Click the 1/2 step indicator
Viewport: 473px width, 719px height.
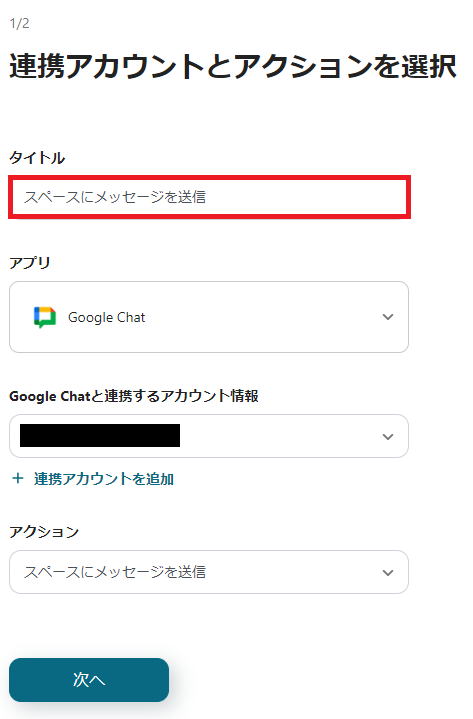(x=20, y=23)
